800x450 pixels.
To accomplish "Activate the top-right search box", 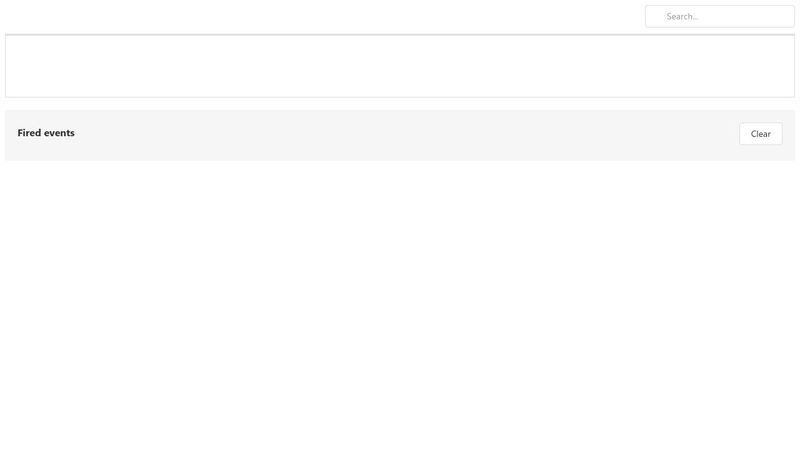I will coord(720,16).
